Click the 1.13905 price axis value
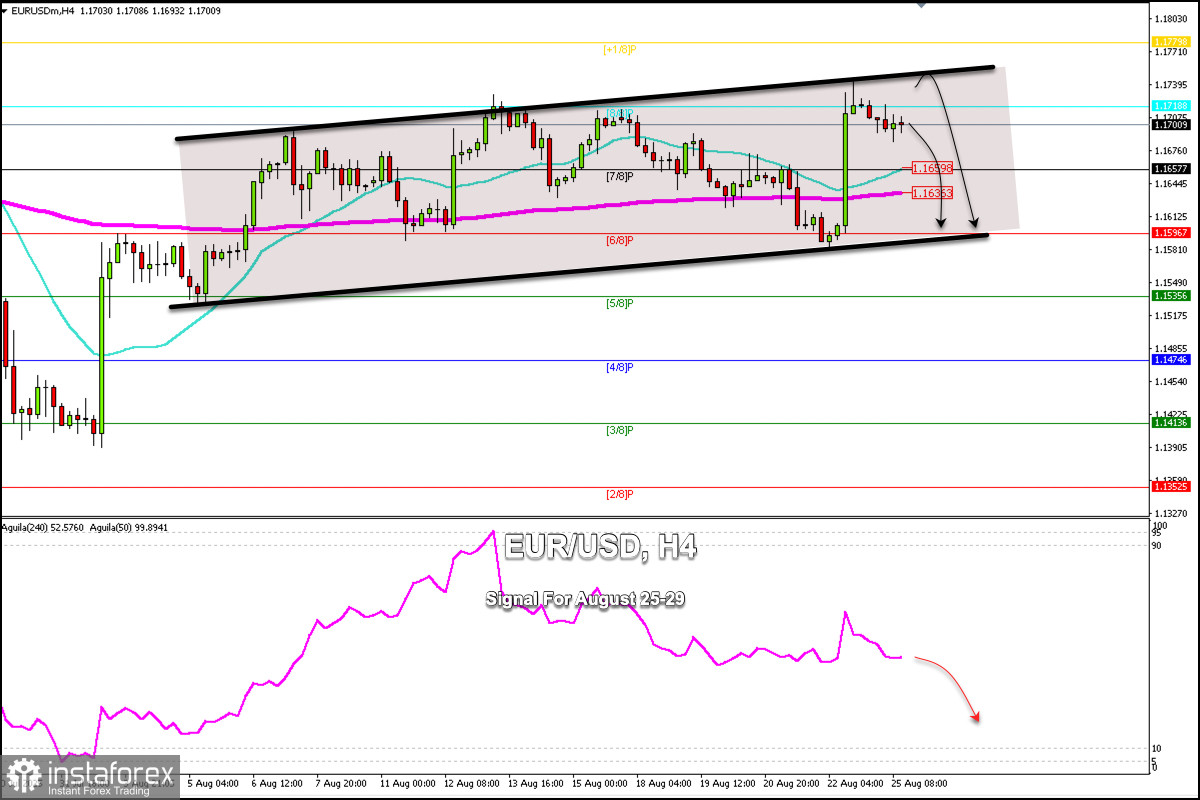1200x800 pixels. click(x=1170, y=448)
